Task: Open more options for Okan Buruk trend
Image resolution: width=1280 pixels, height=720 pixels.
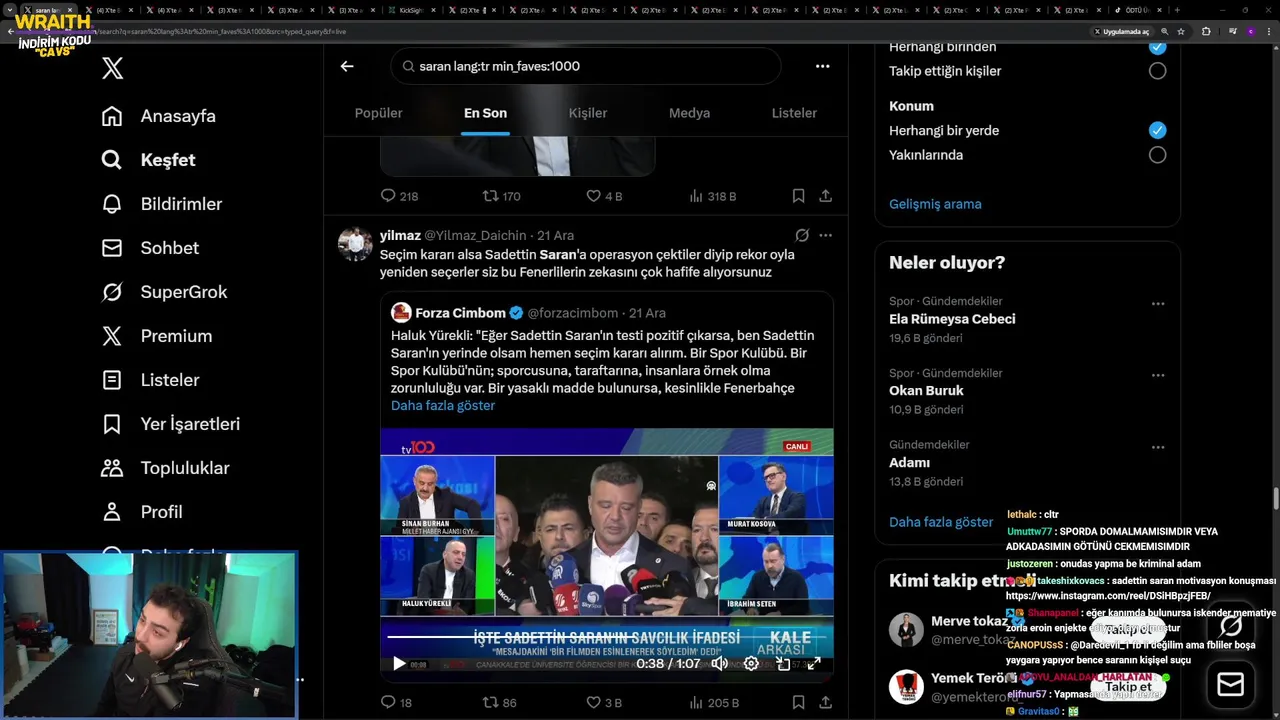Action: pos(1157,376)
